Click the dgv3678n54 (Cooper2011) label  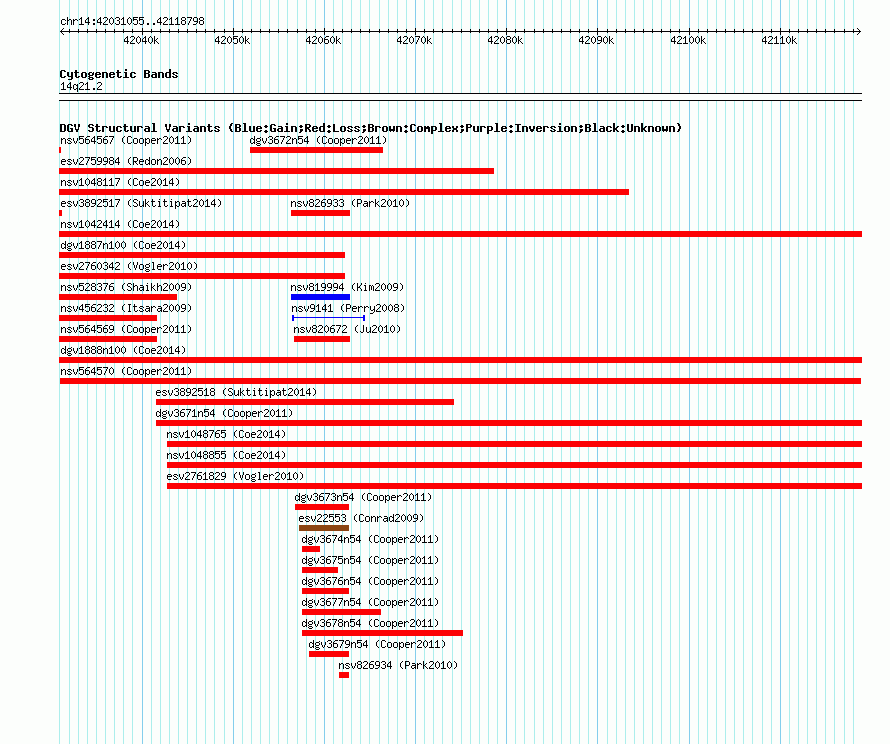(370, 623)
